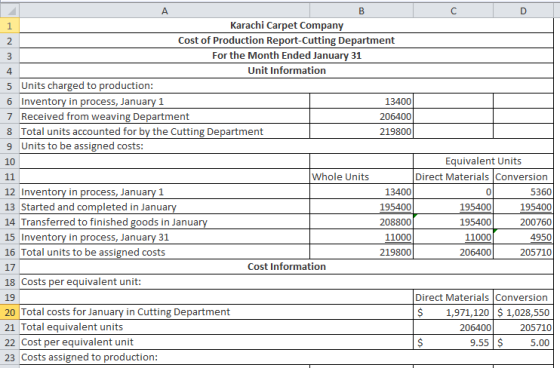This screenshot has width=560, height=368.
Task: Select column B header
Action: pyautogui.click(x=361, y=11)
